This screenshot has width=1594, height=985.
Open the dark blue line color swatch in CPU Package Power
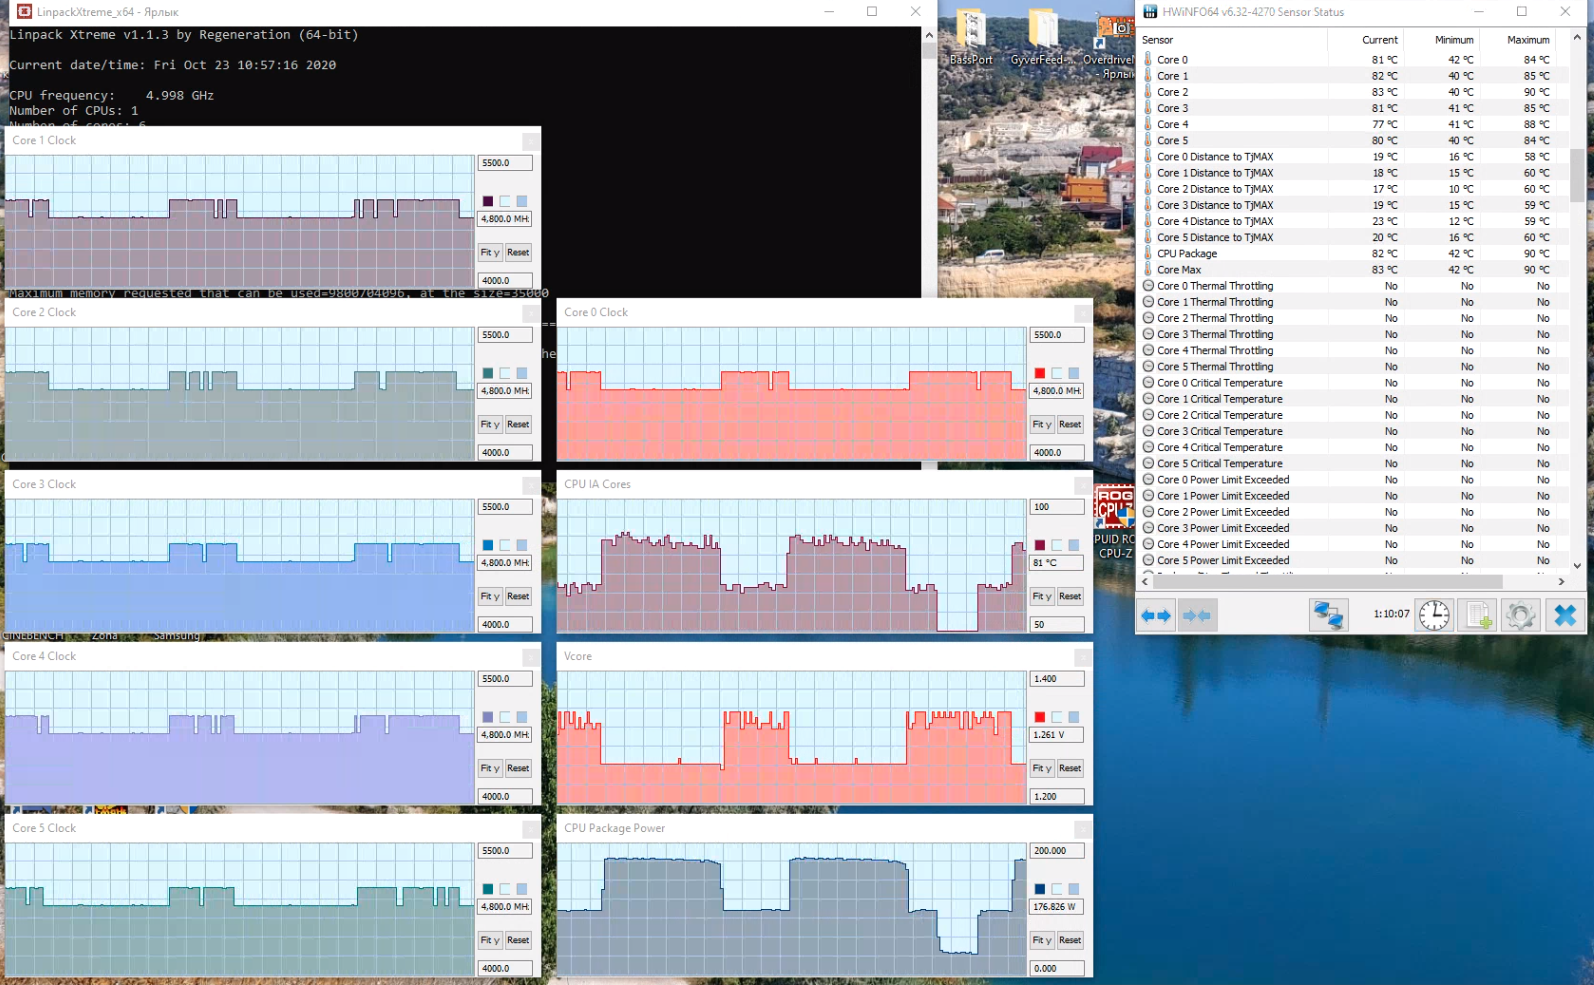(1040, 890)
